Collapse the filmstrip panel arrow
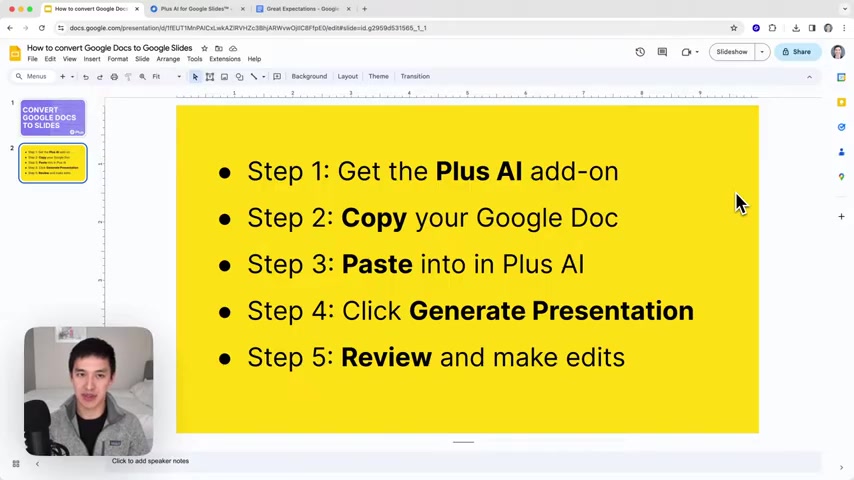This screenshot has height=480, width=854. tap(37, 464)
